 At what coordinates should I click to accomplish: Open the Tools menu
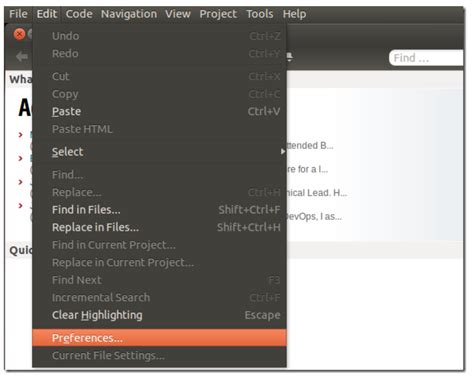tap(260, 14)
